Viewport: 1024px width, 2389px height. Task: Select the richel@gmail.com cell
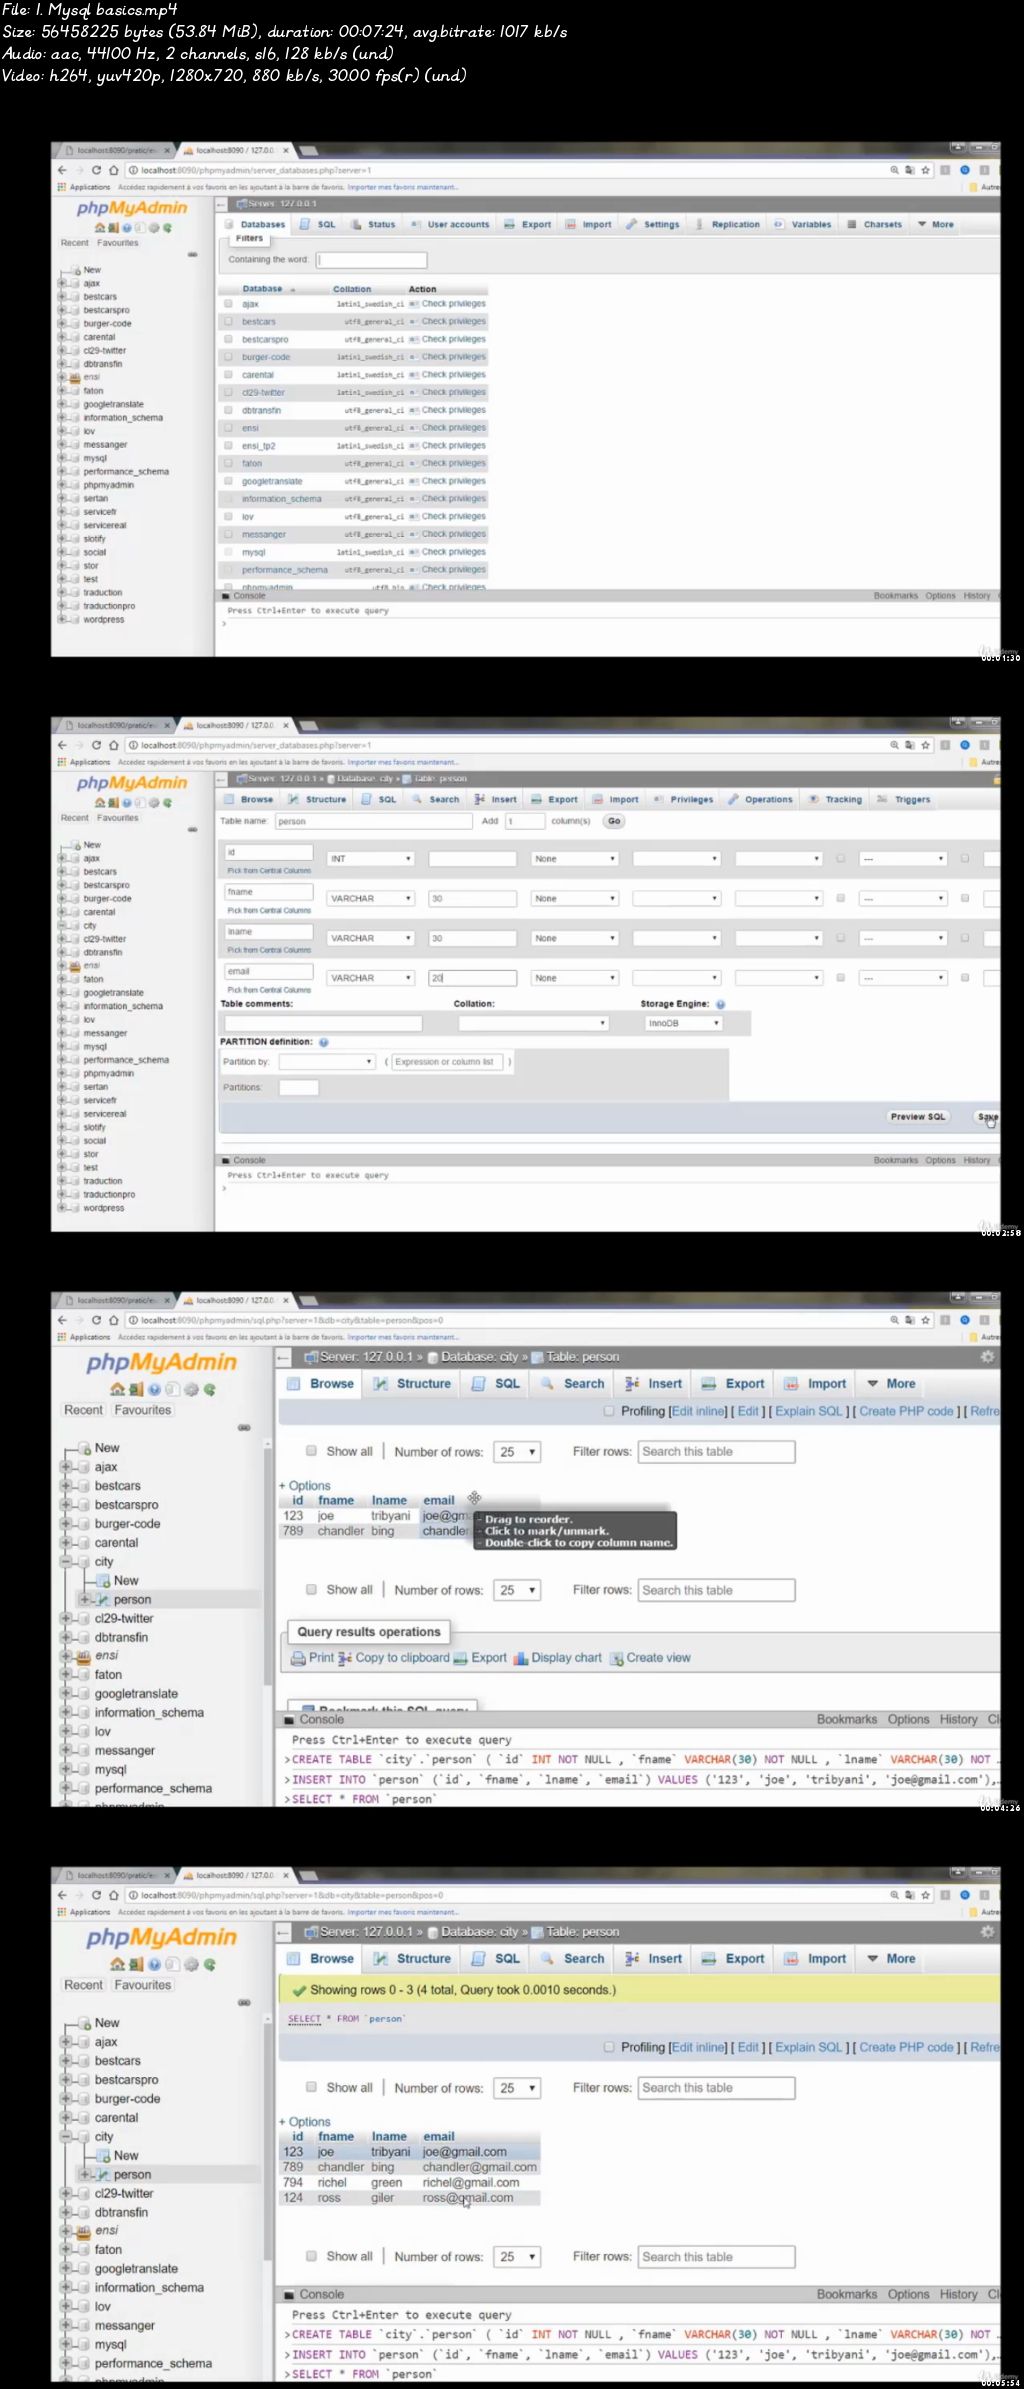[x=470, y=2183]
